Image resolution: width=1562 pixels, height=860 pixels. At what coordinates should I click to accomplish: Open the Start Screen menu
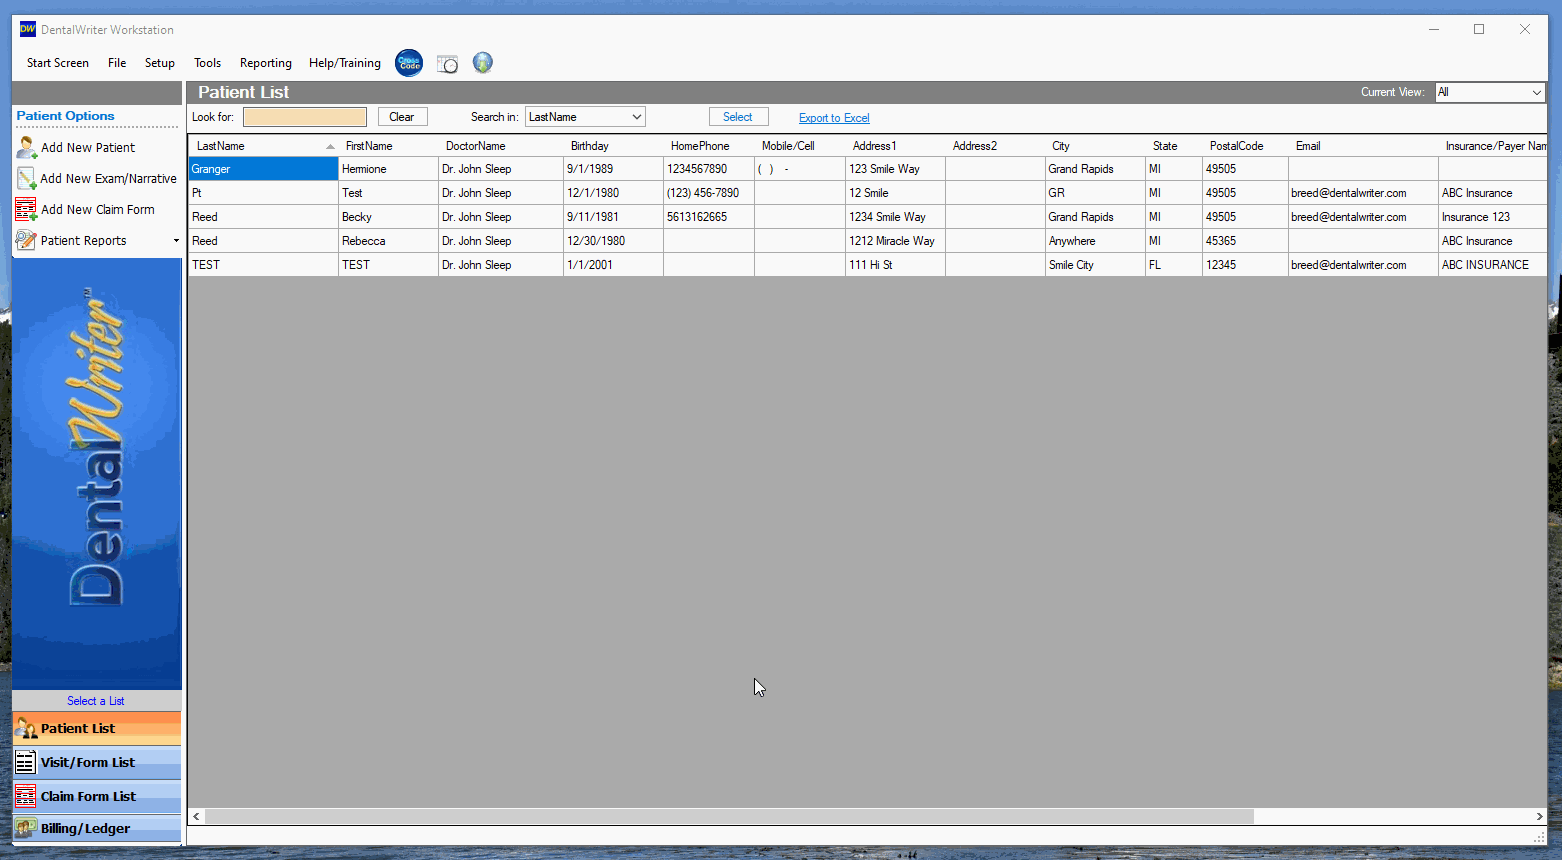coord(58,63)
